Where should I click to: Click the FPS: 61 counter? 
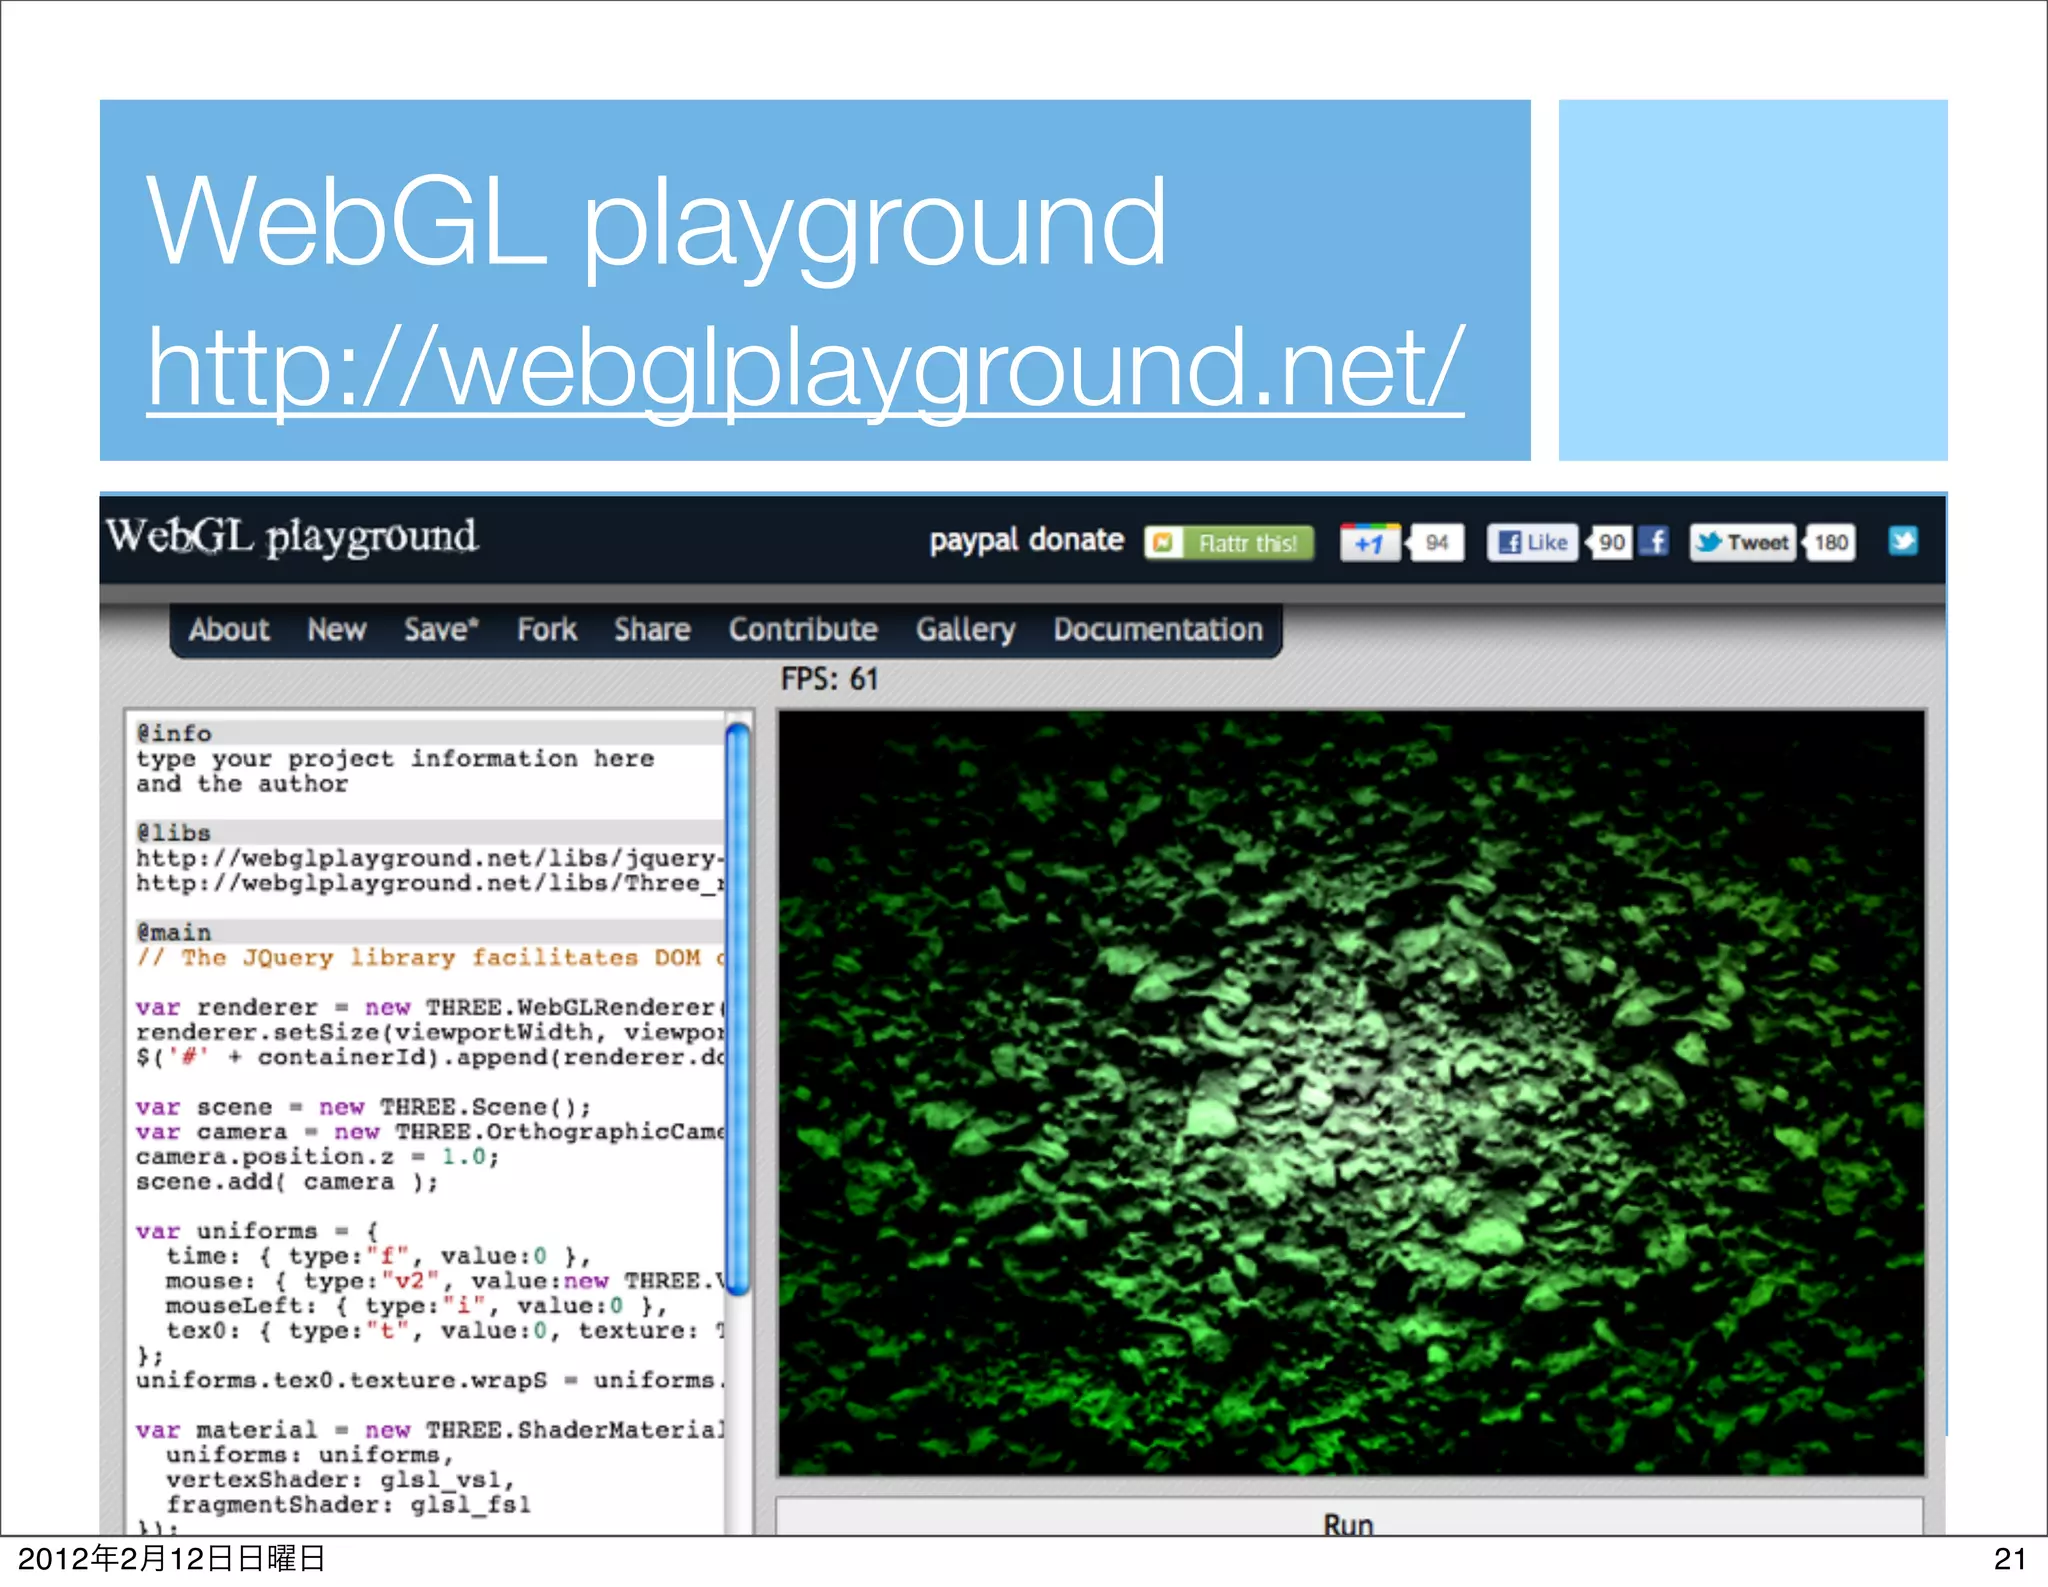(829, 679)
